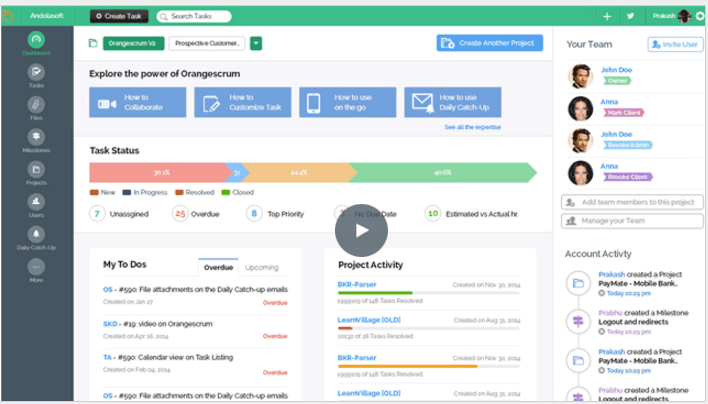Image resolution: width=708 pixels, height=404 pixels.
Task: Click the milestone signpost icon in Account Activity
Action: (578, 321)
